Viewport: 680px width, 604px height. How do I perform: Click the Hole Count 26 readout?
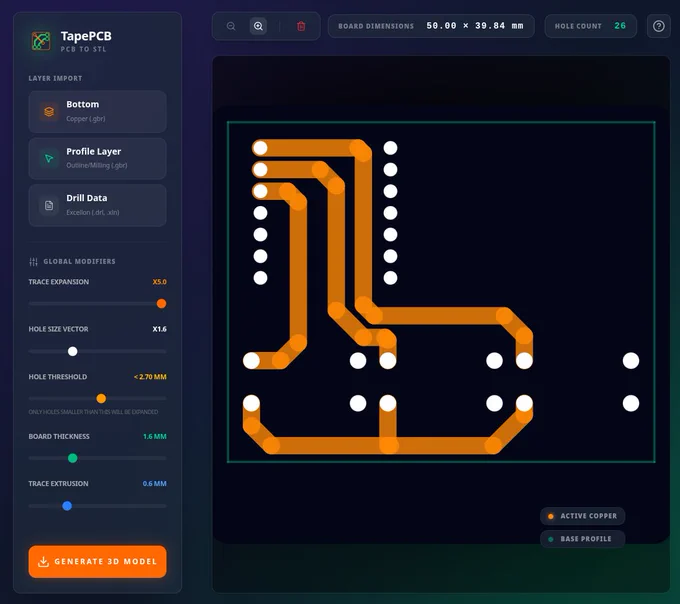point(591,26)
